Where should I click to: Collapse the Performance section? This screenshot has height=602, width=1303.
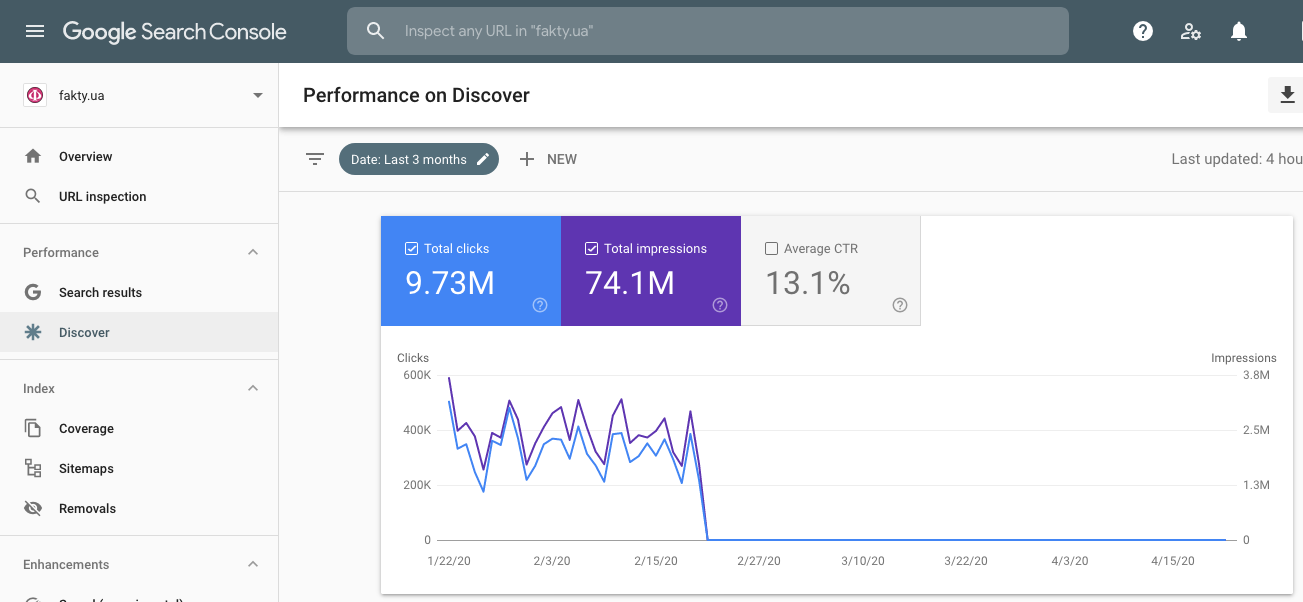253,252
